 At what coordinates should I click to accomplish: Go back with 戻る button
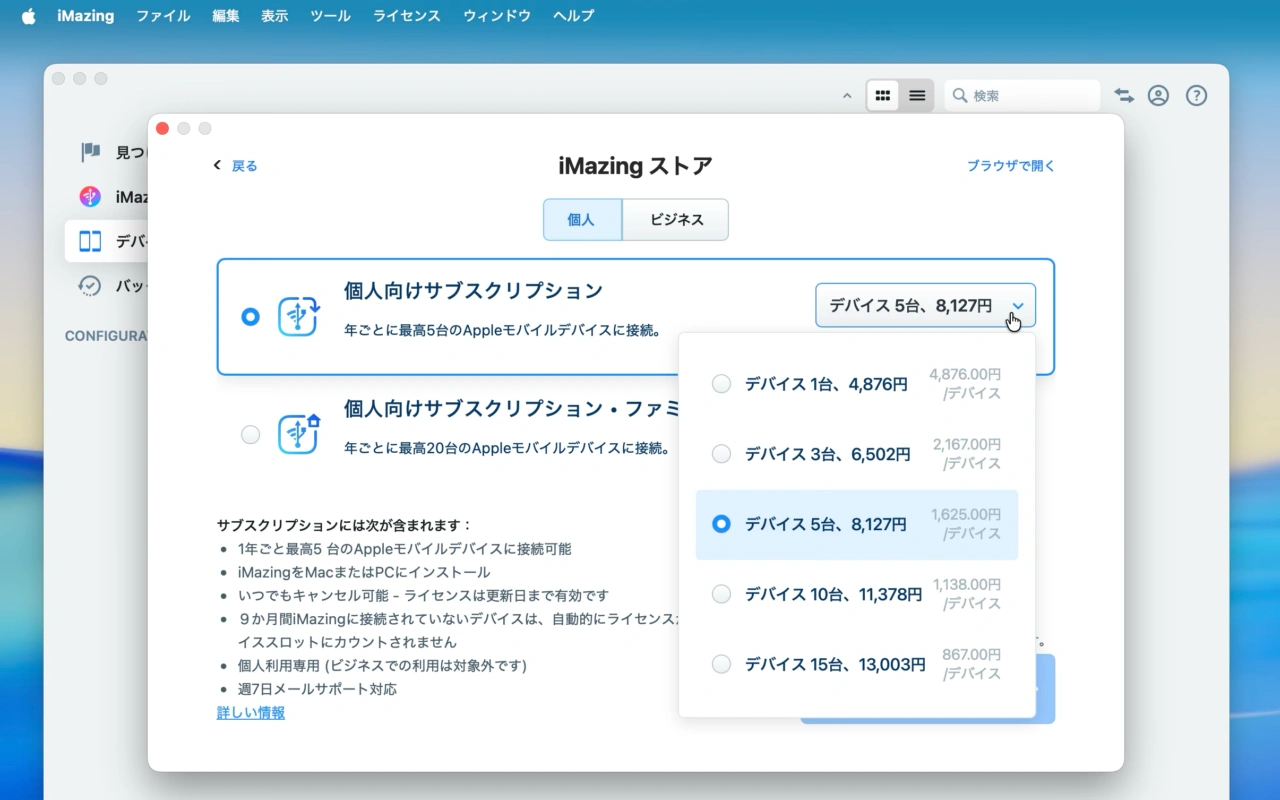tap(236, 166)
